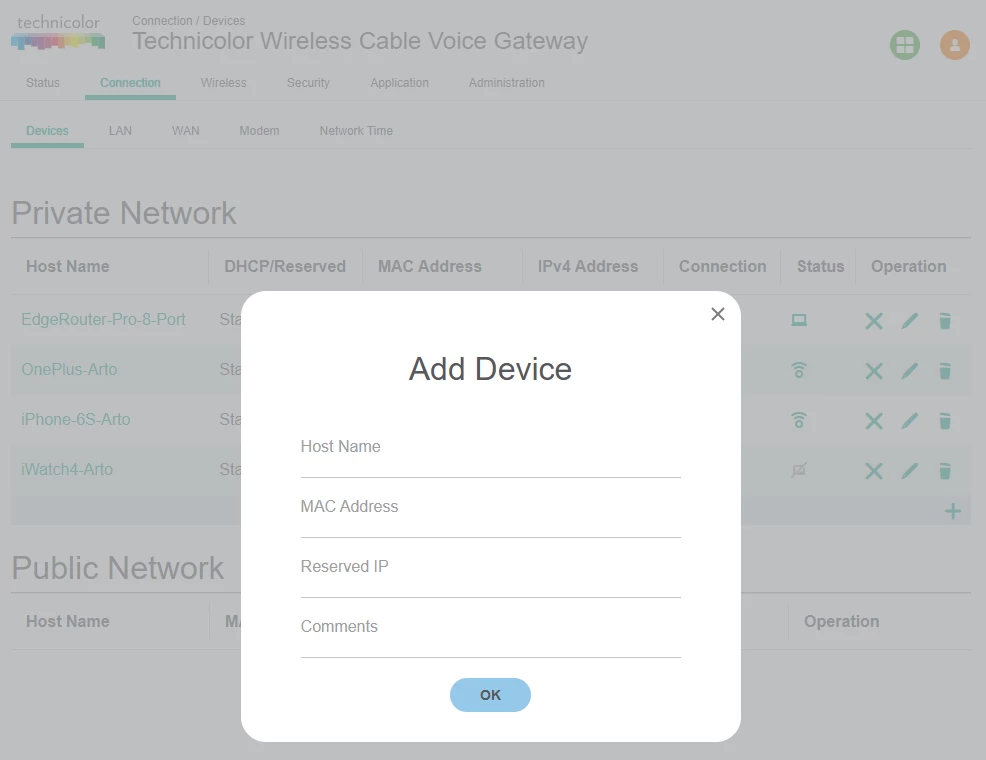Open the orange user account icon
986x760 pixels.
pyautogui.click(x=955, y=45)
